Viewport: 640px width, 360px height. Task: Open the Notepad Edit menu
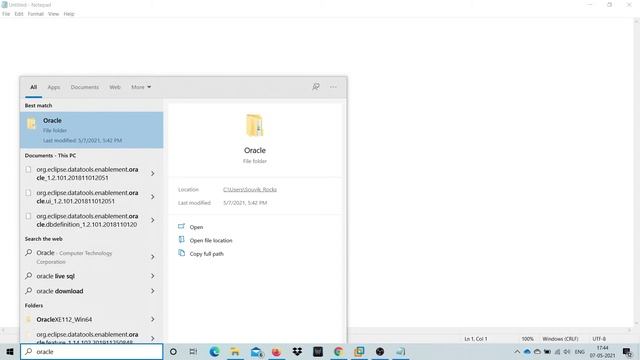pyautogui.click(x=19, y=14)
